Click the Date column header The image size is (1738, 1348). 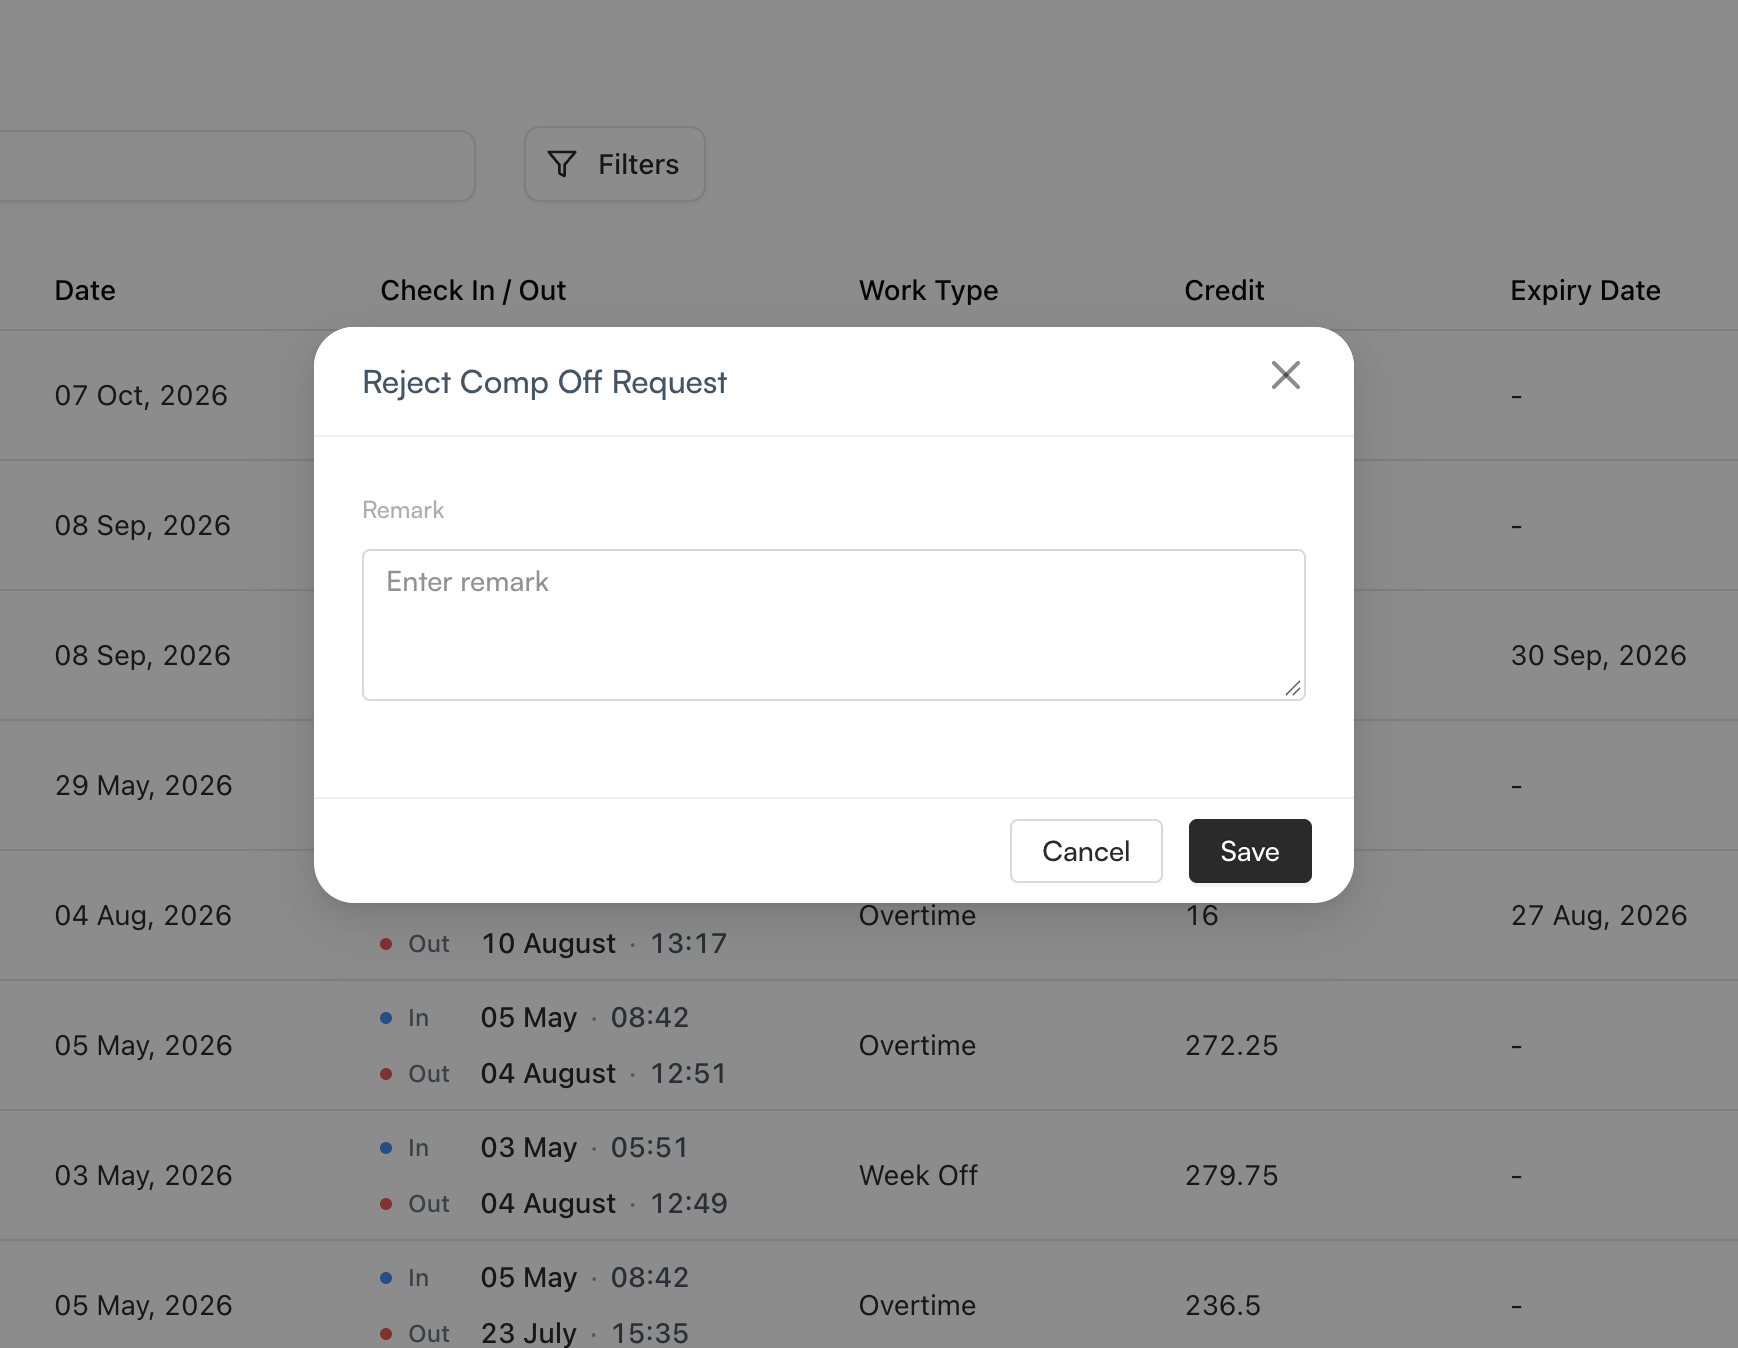coord(85,290)
